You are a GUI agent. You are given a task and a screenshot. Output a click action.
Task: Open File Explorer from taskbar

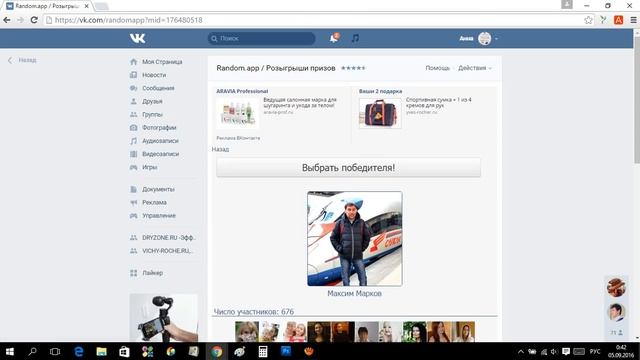[x=101, y=351]
